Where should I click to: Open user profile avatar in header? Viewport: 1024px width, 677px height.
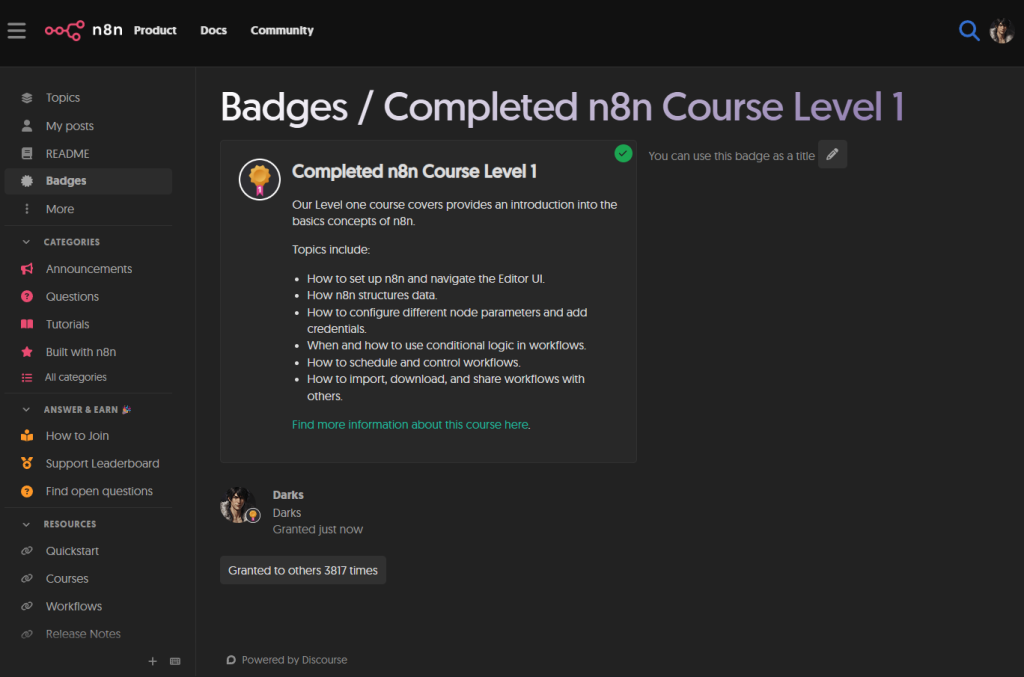click(x=1001, y=30)
